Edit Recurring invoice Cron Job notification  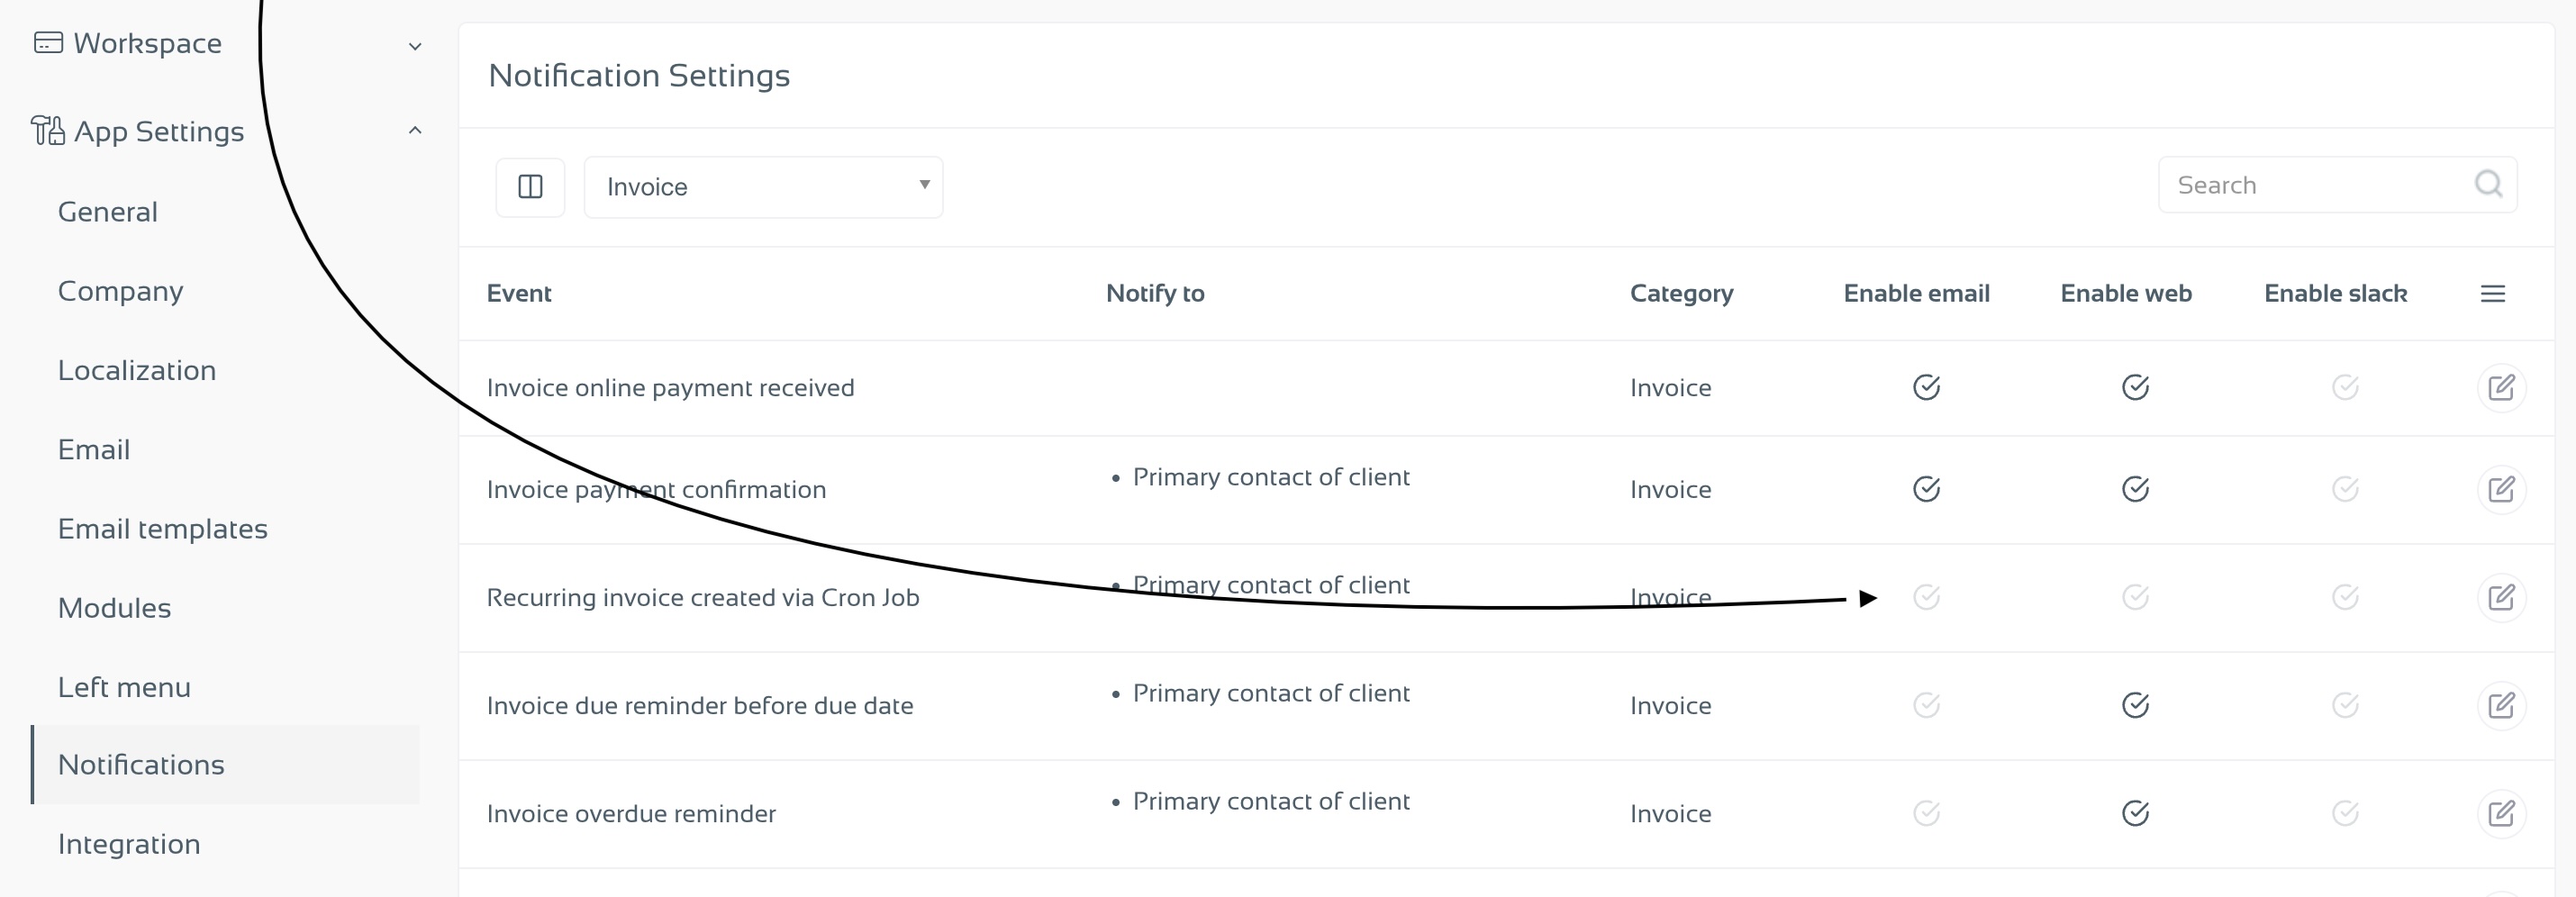(2501, 598)
